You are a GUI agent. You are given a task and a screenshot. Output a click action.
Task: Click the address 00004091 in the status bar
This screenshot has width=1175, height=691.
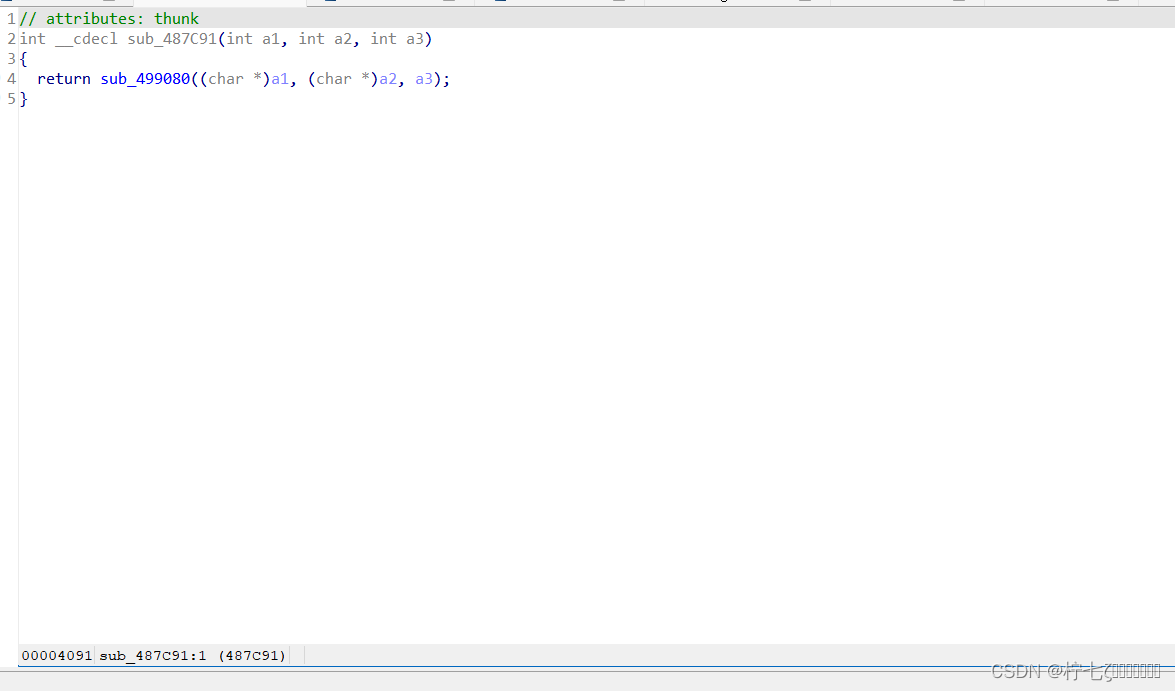[56, 655]
